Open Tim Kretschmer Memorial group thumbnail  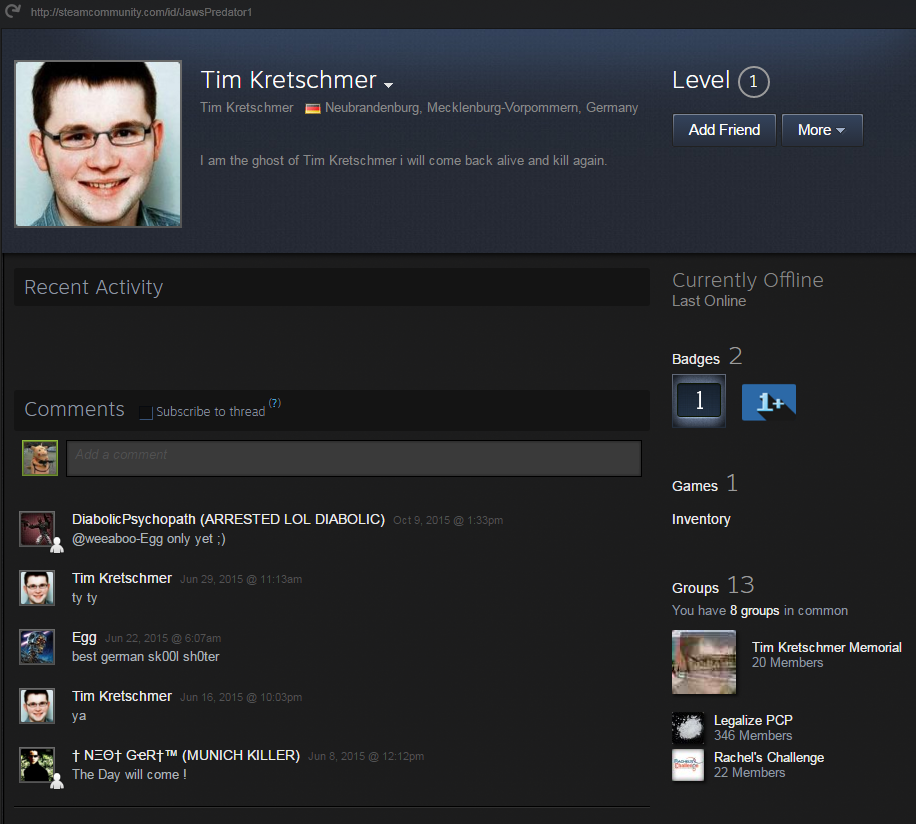tap(704, 662)
